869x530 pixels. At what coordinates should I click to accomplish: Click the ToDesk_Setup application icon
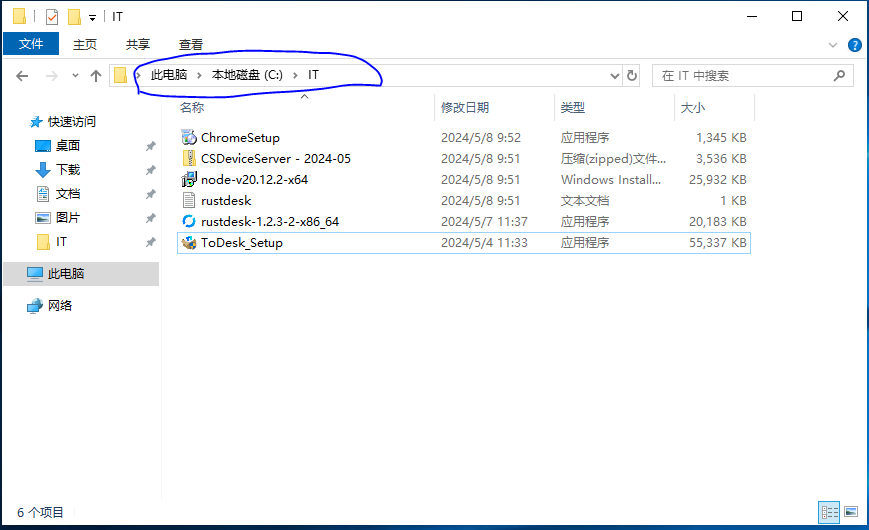189,242
